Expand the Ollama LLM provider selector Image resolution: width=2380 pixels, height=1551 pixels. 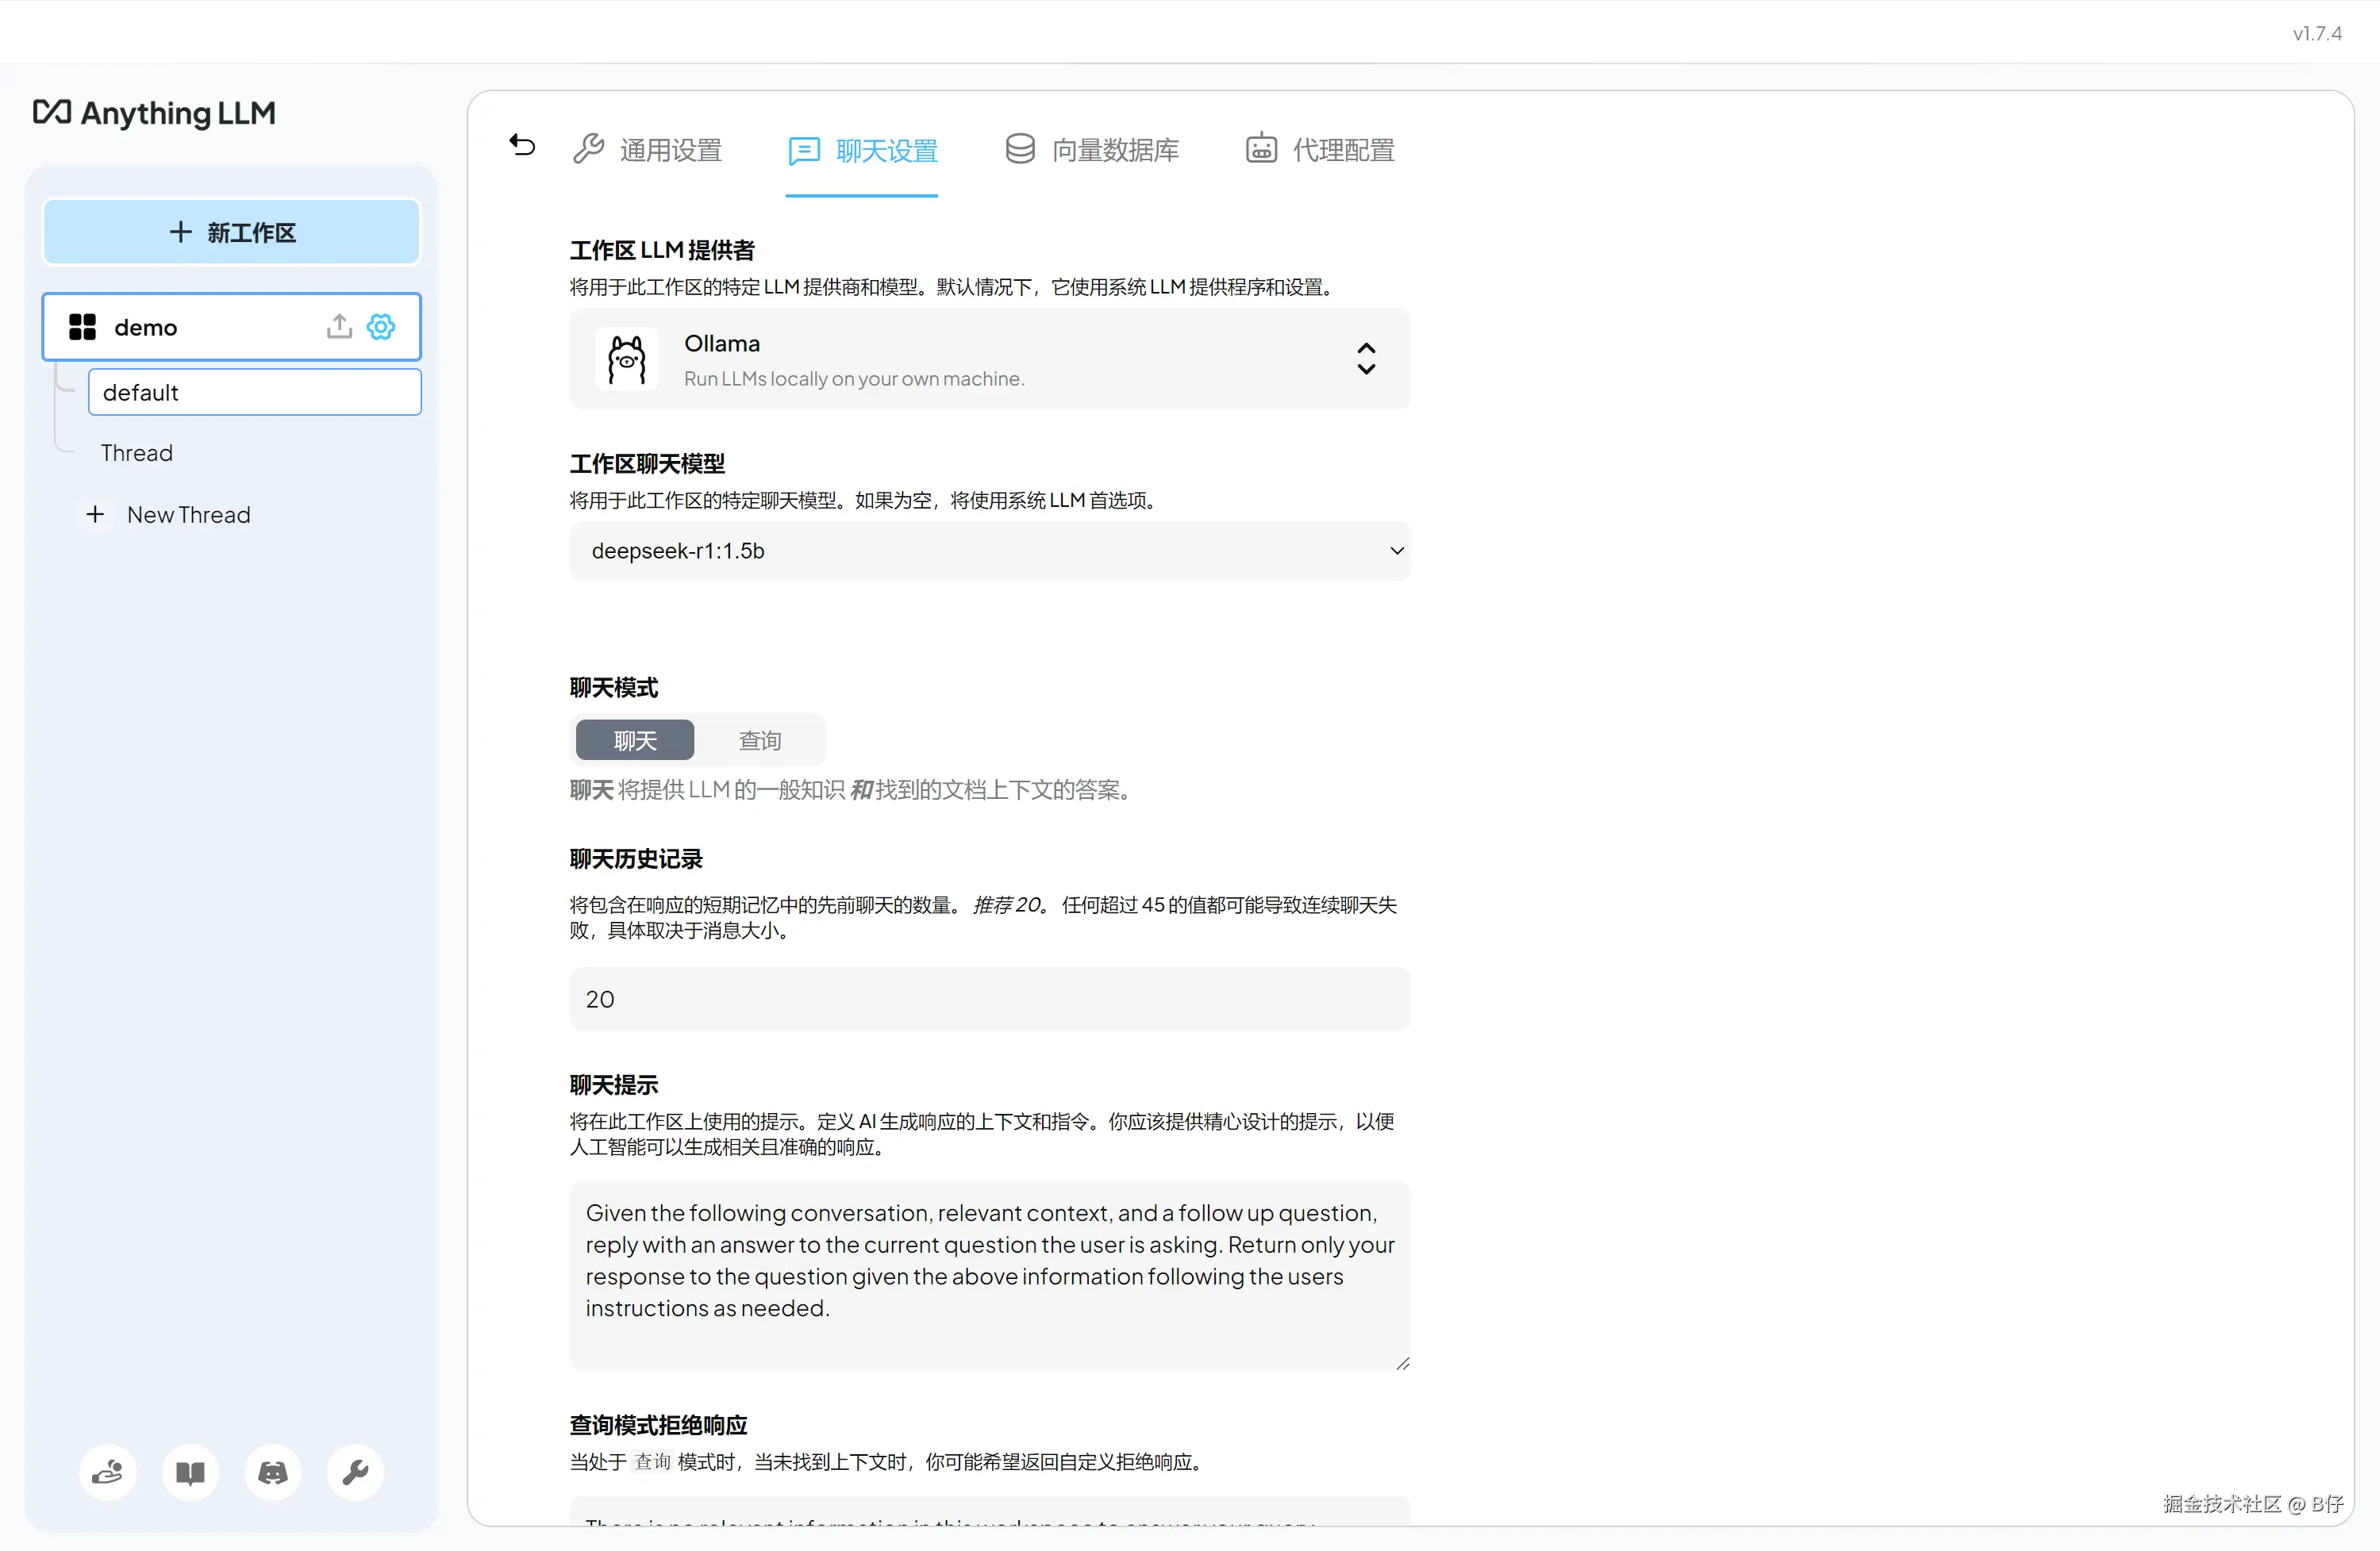coord(988,359)
